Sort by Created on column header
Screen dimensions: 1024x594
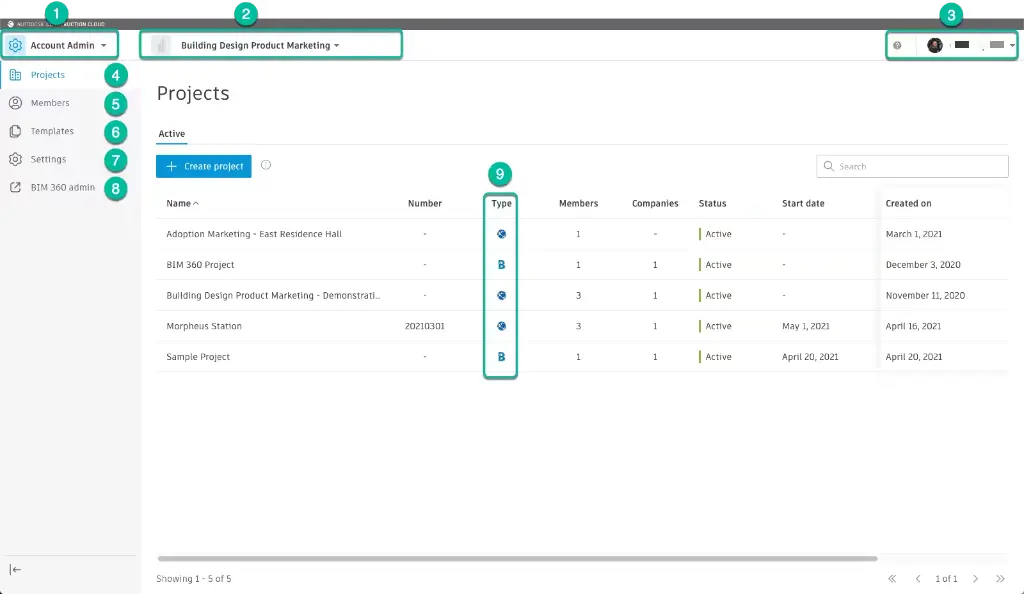pyautogui.click(x=908, y=204)
